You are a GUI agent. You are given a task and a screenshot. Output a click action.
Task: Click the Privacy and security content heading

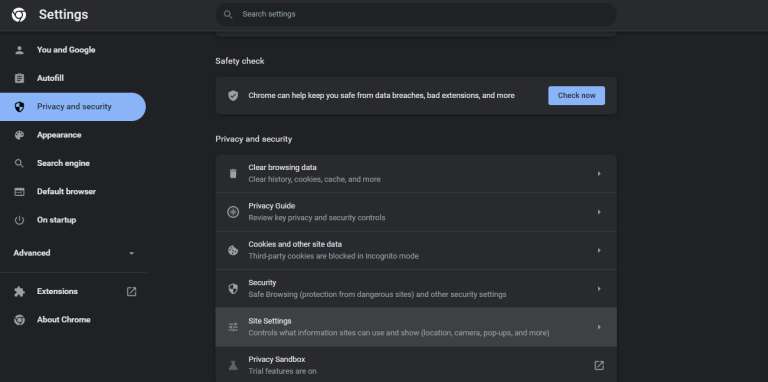pos(254,139)
